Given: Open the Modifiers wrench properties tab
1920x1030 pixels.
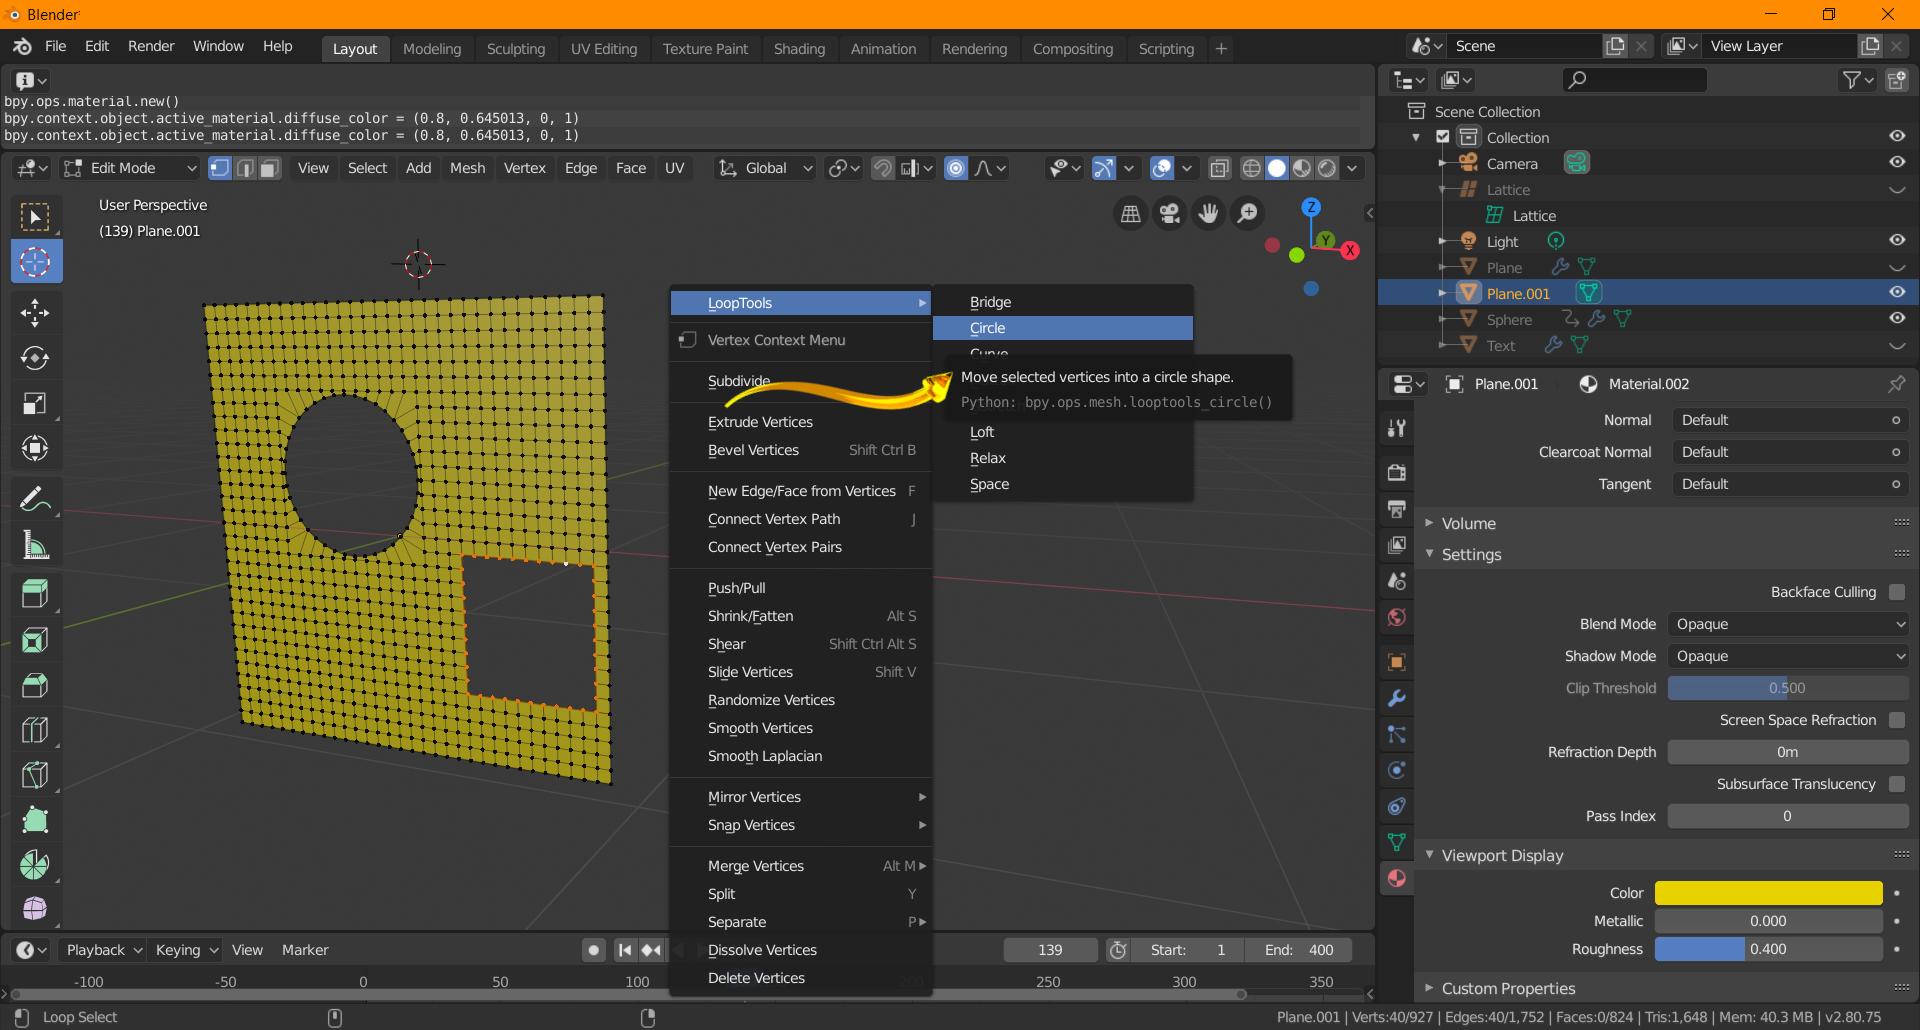Looking at the screenshot, I should click(x=1396, y=698).
